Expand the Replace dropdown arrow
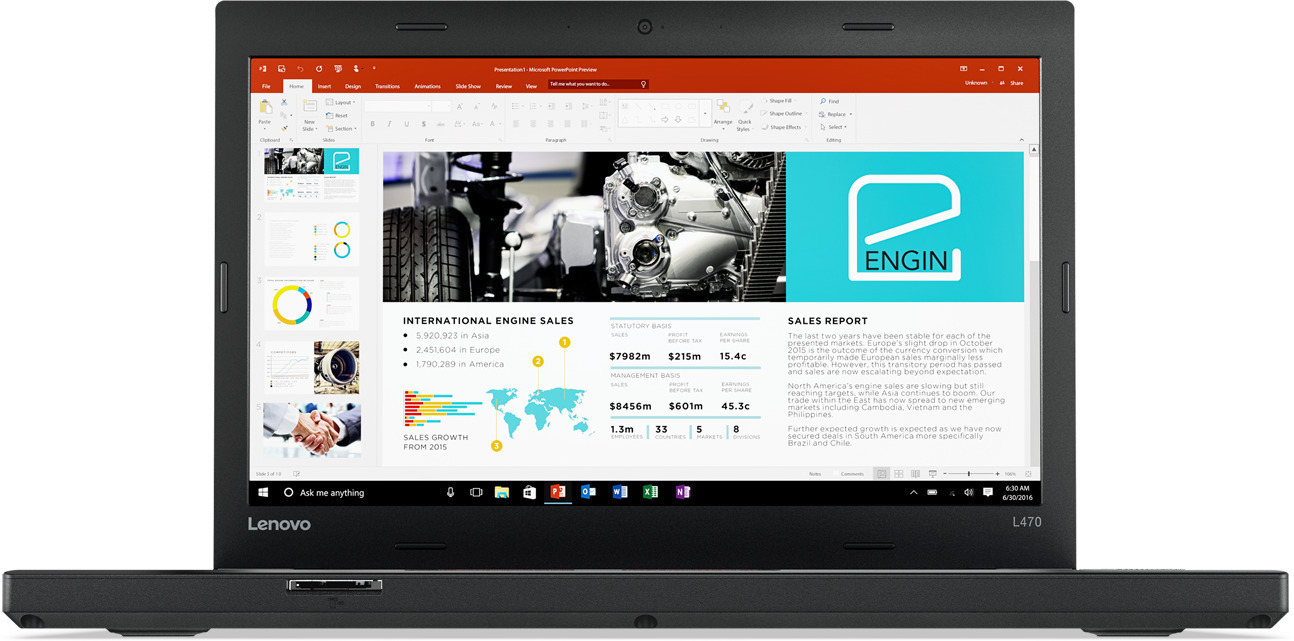This screenshot has width=1294, height=641. pos(851,114)
